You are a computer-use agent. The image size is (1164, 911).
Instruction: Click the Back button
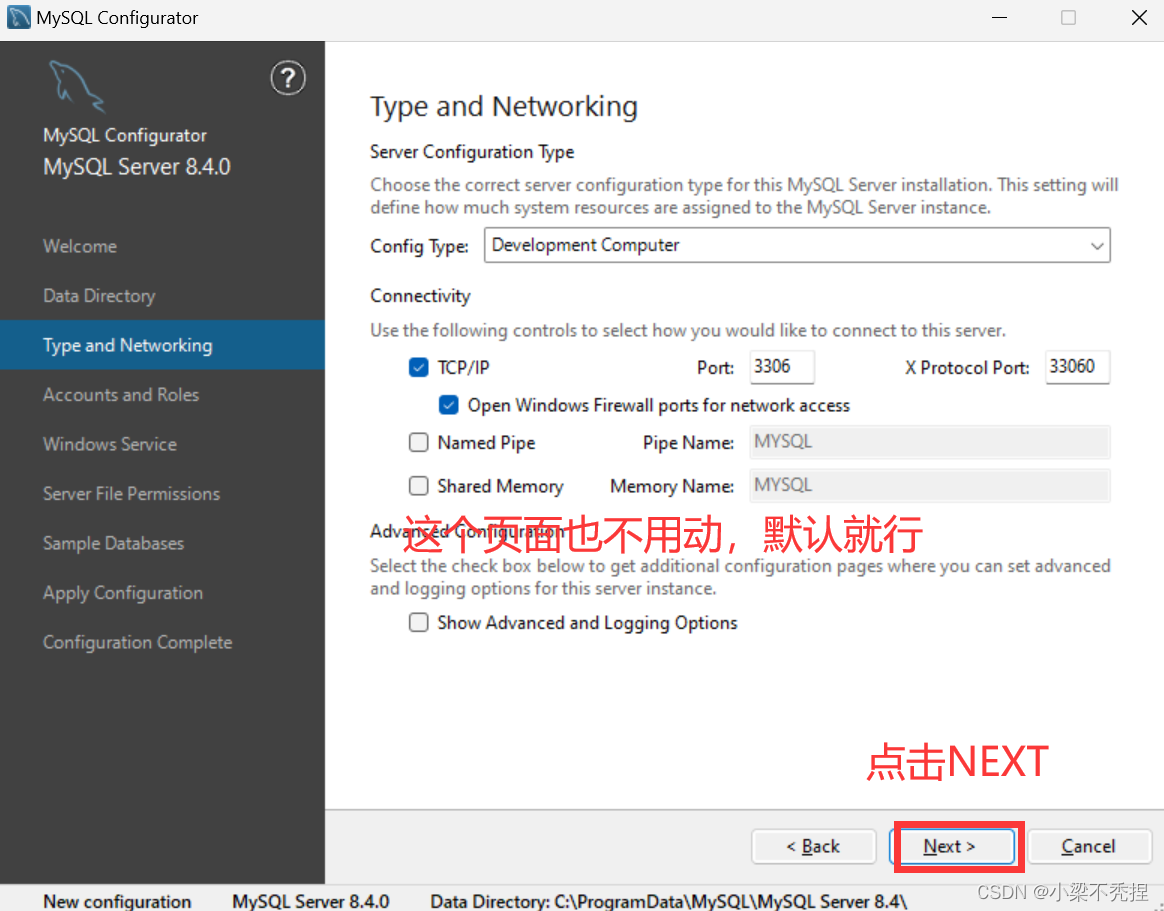pos(814,846)
